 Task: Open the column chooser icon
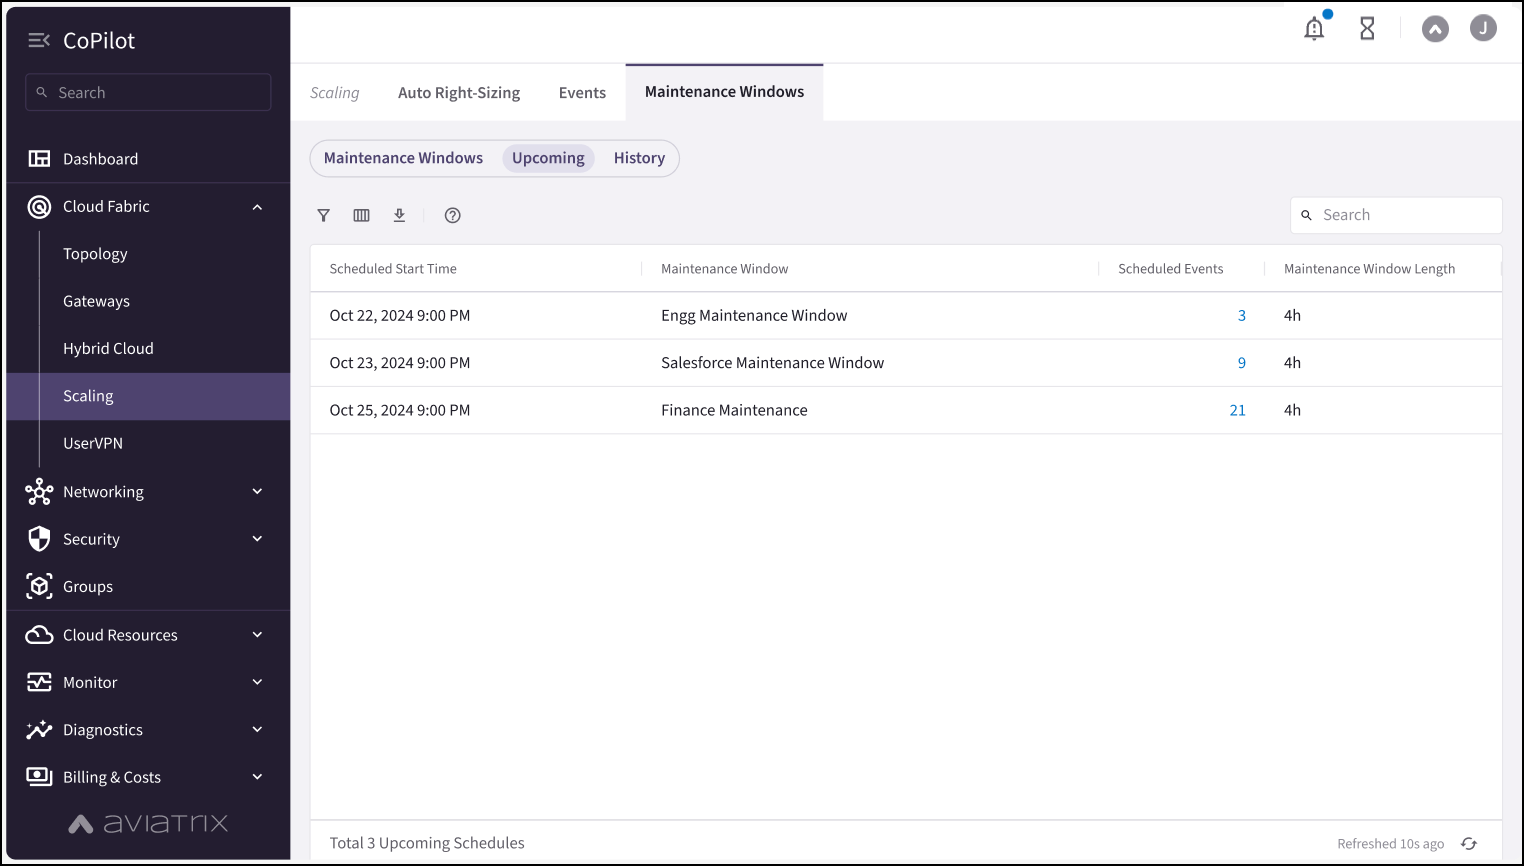click(x=361, y=215)
